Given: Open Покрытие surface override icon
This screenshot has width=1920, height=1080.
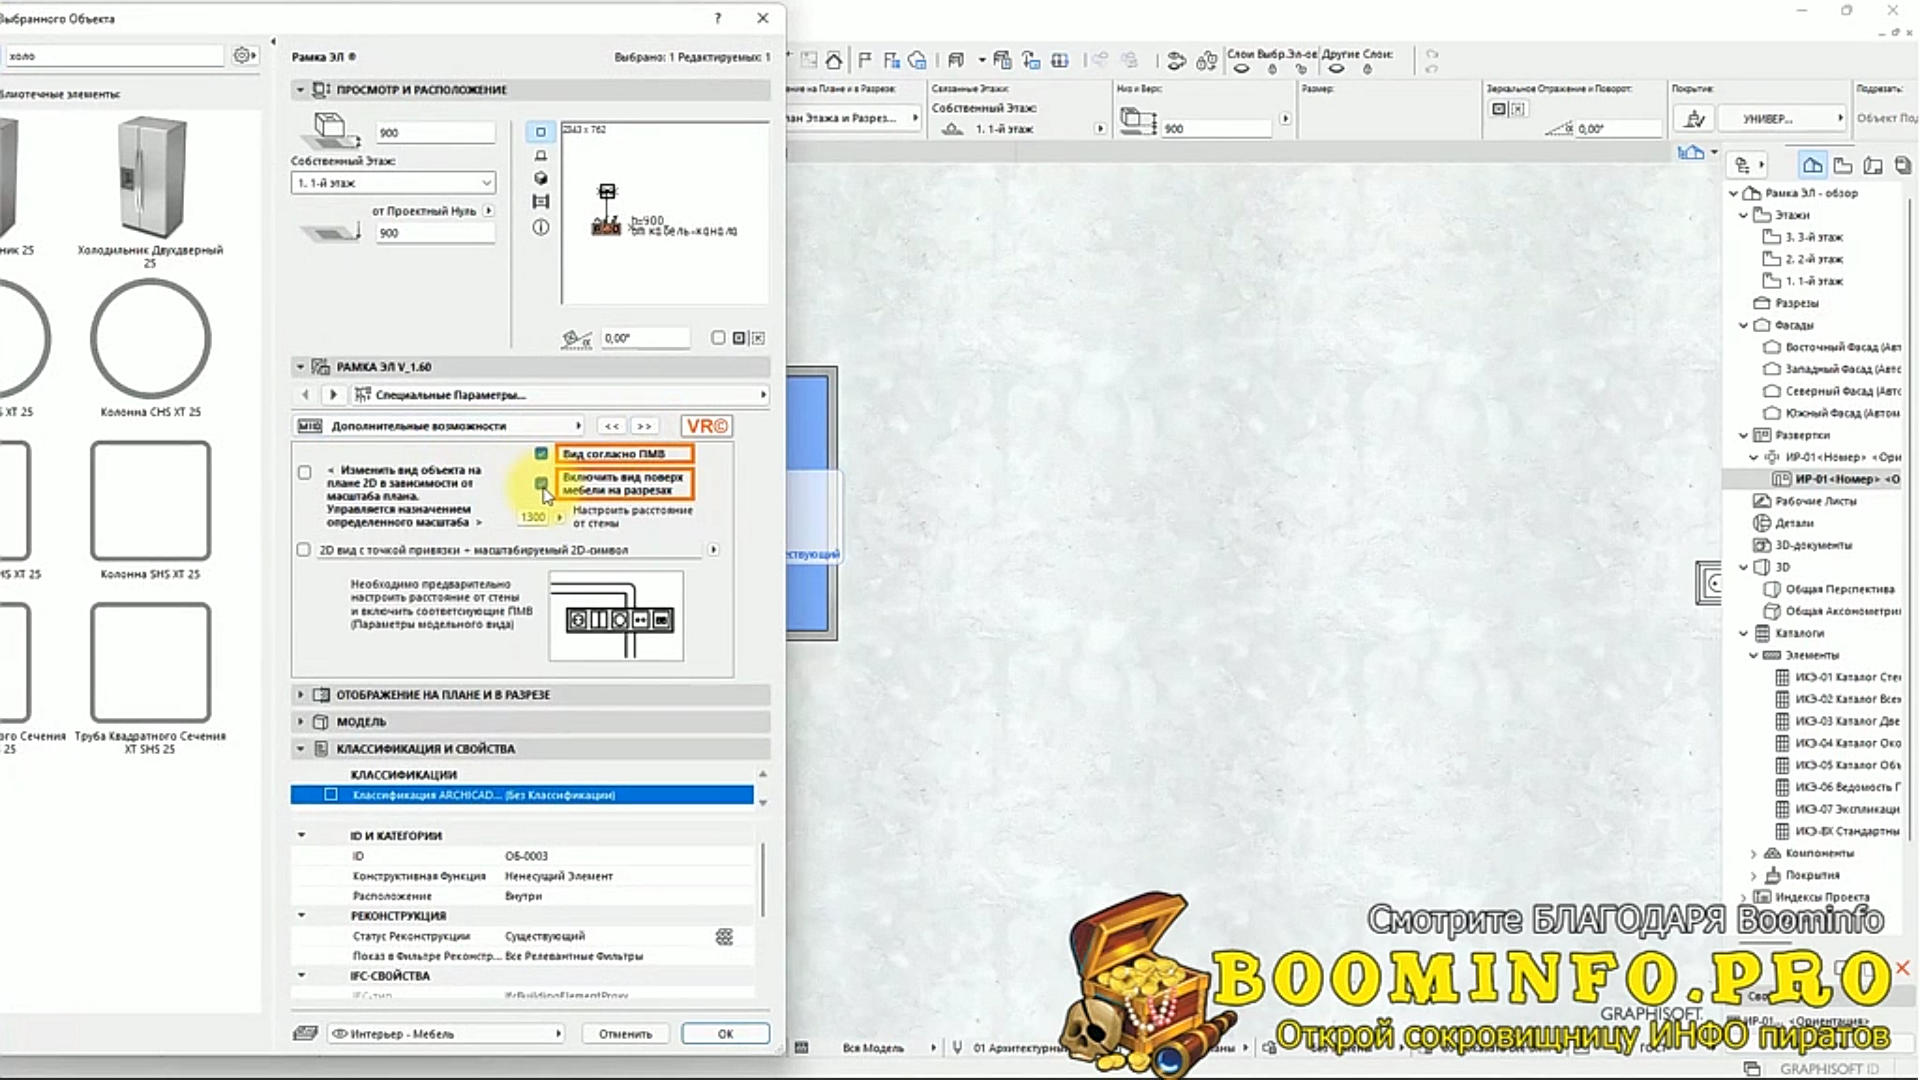Looking at the screenshot, I should click(1694, 118).
